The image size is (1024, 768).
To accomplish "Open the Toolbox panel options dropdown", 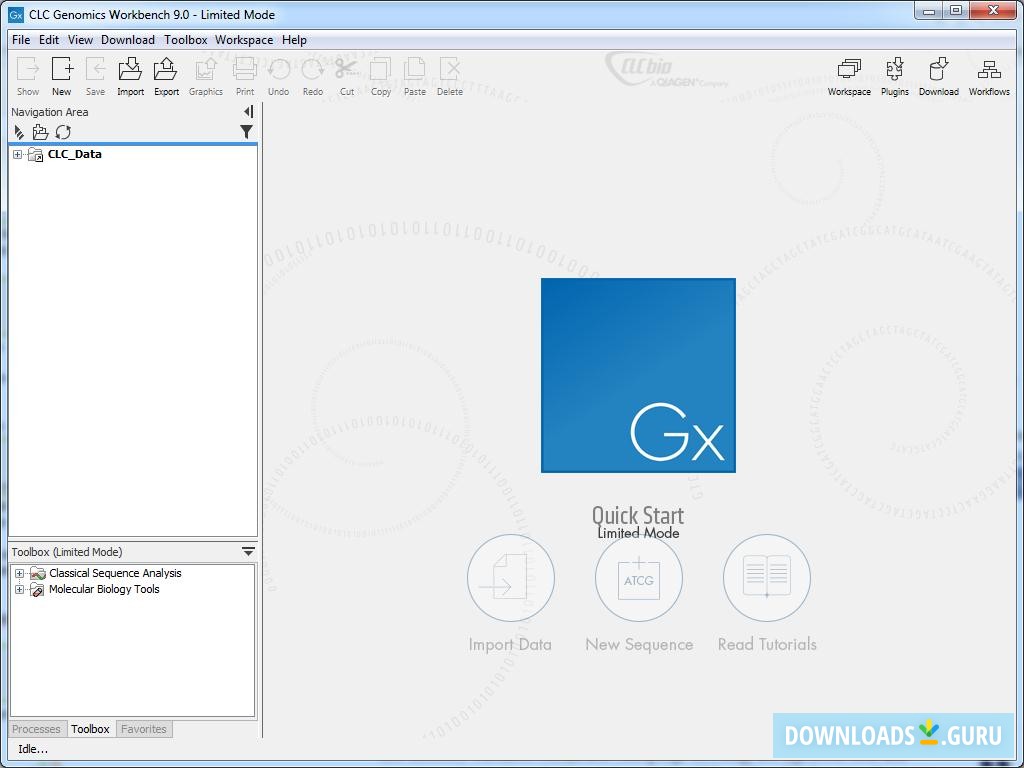I will (248, 552).
